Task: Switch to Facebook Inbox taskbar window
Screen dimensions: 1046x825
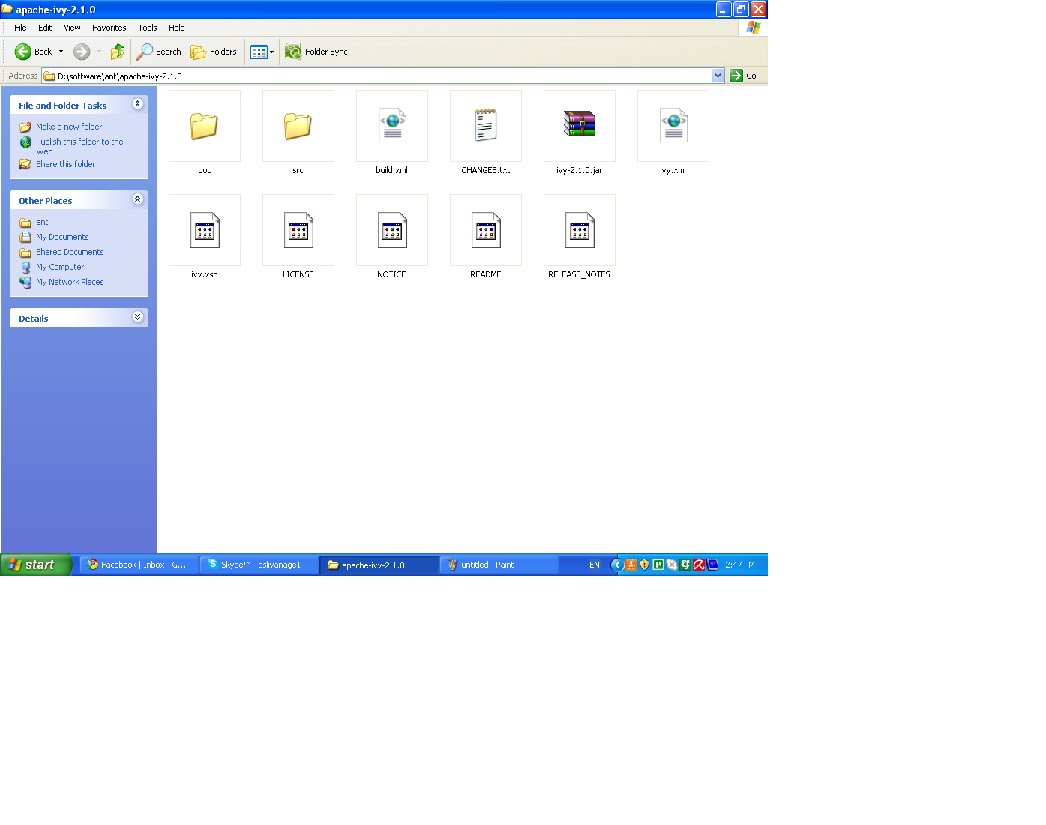Action: point(137,565)
